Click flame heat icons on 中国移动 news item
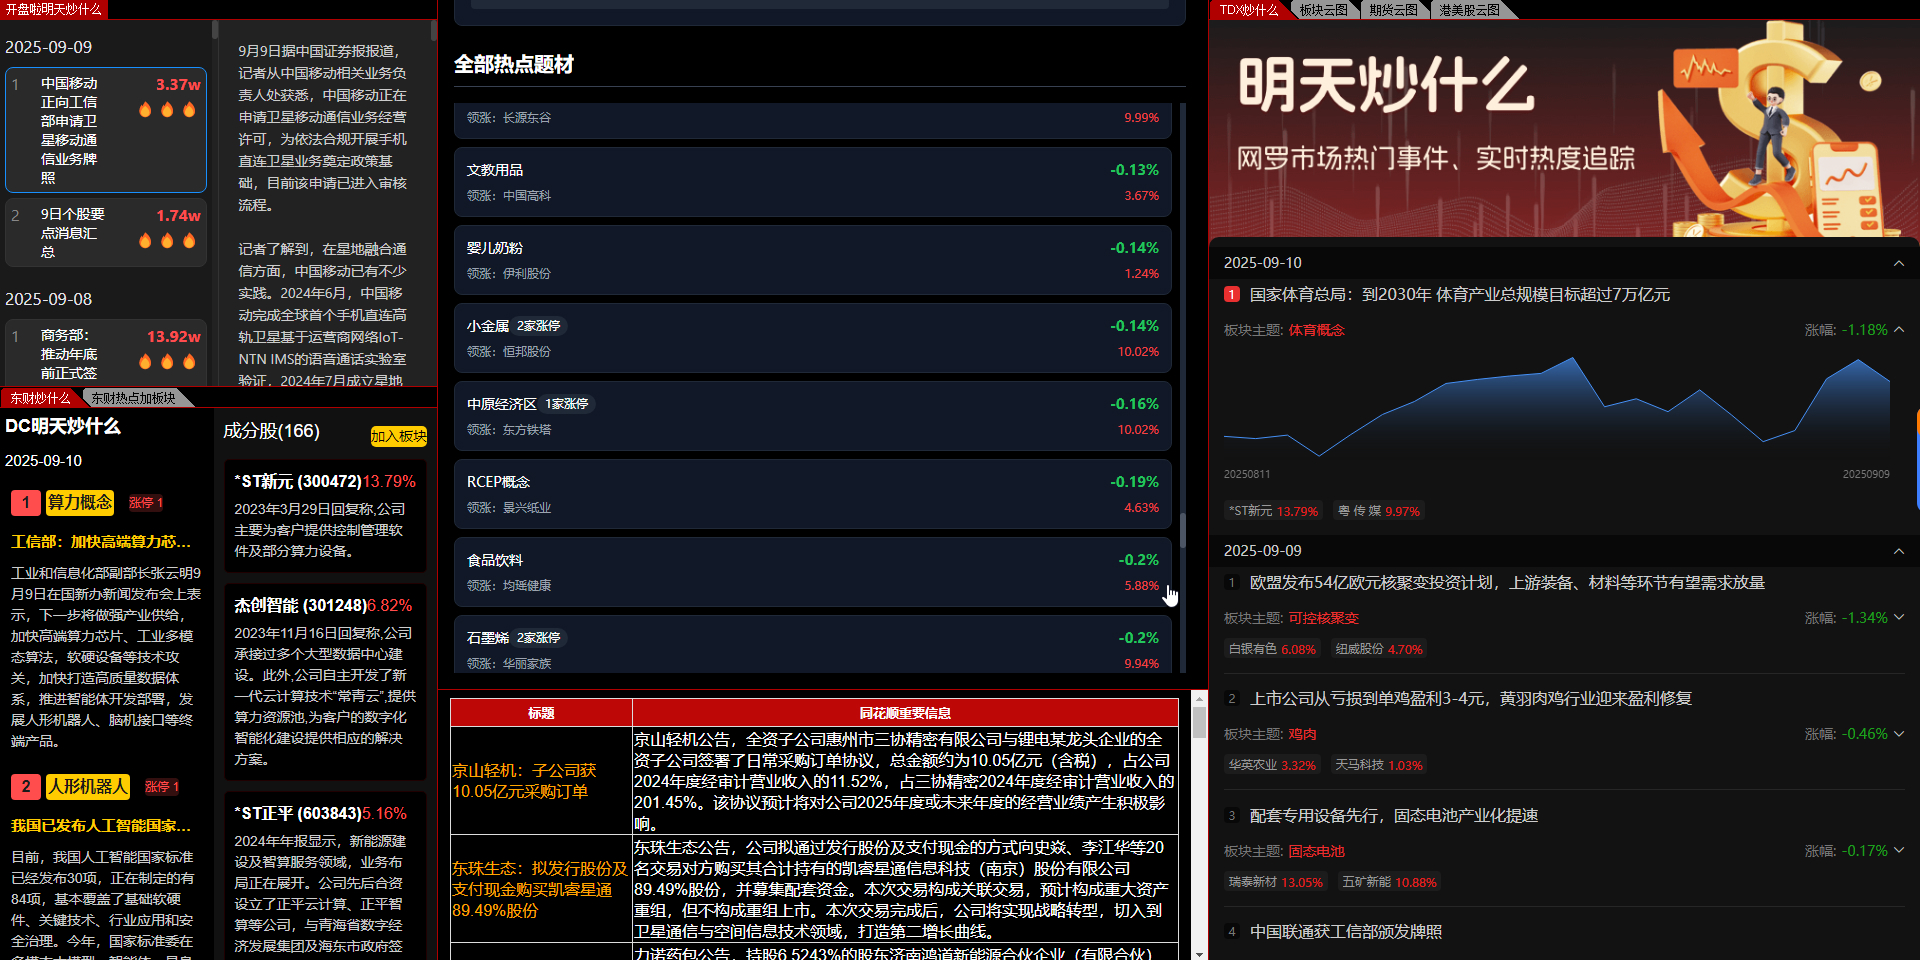This screenshot has height=960, width=1920. tap(167, 109)
